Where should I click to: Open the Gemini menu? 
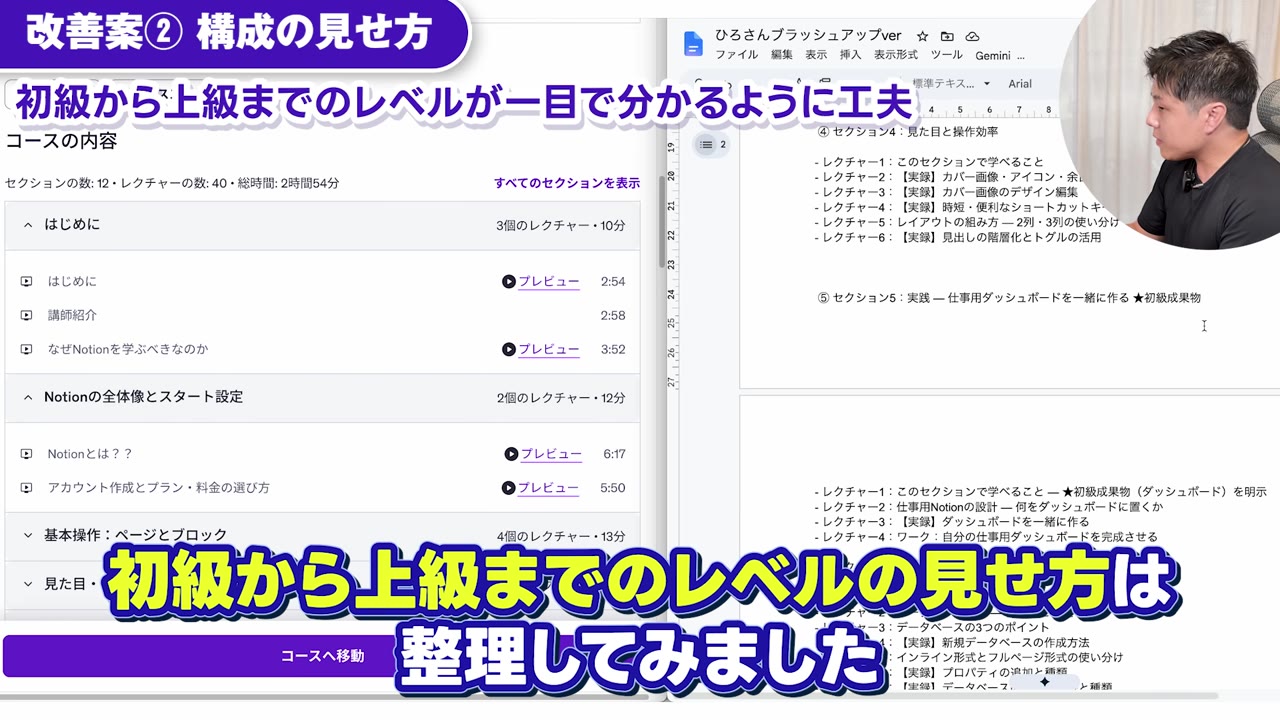coord(993,55)
